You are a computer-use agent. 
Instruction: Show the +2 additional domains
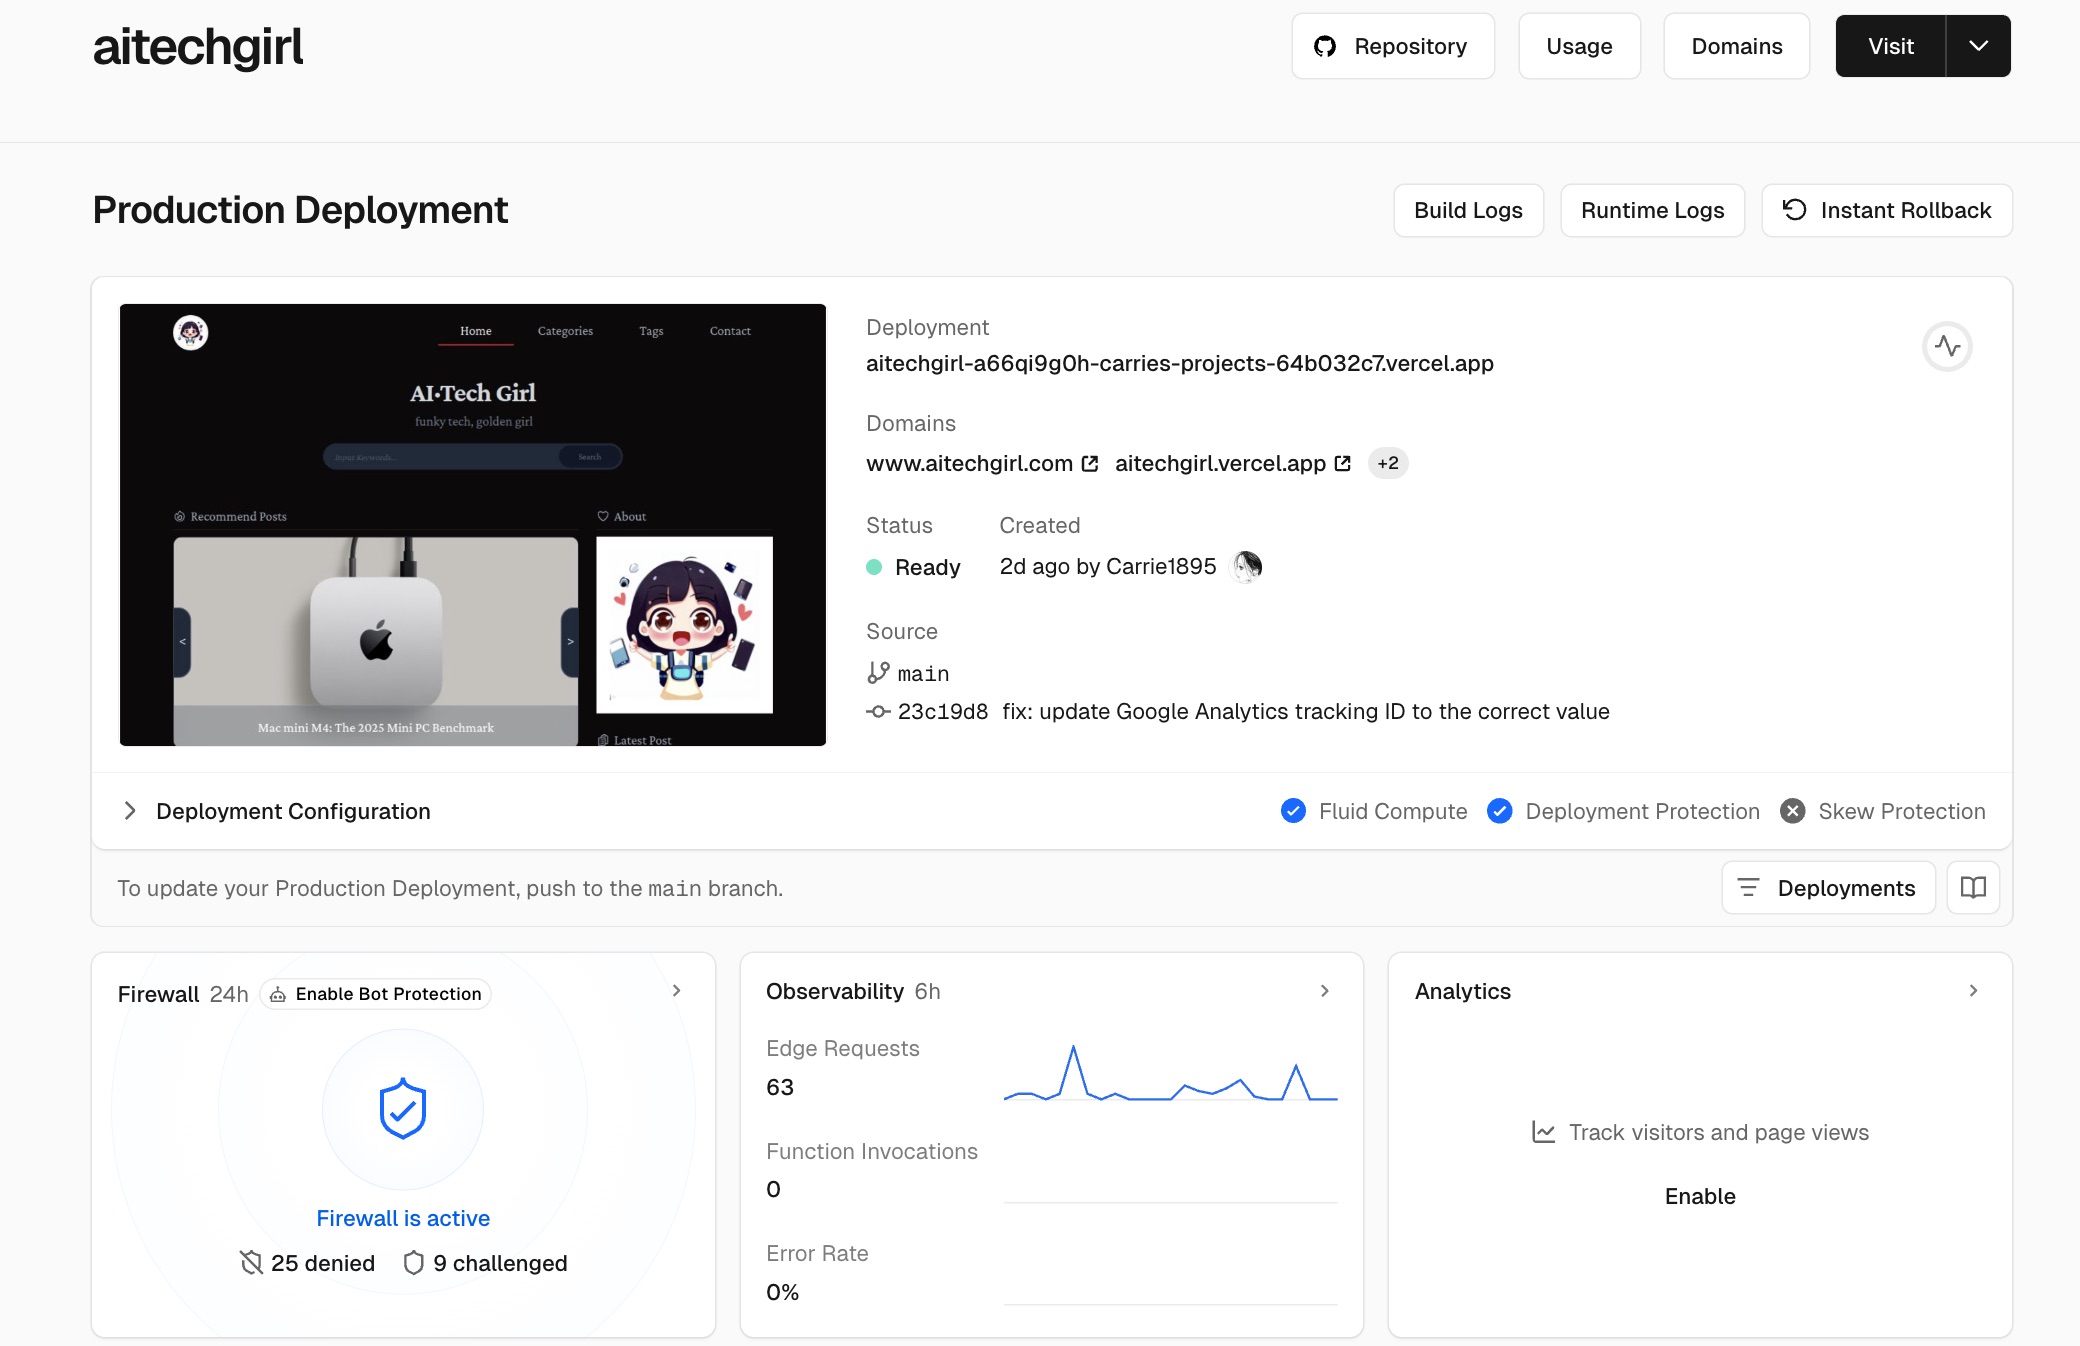pyautogui.click(x=1387, y=463)
